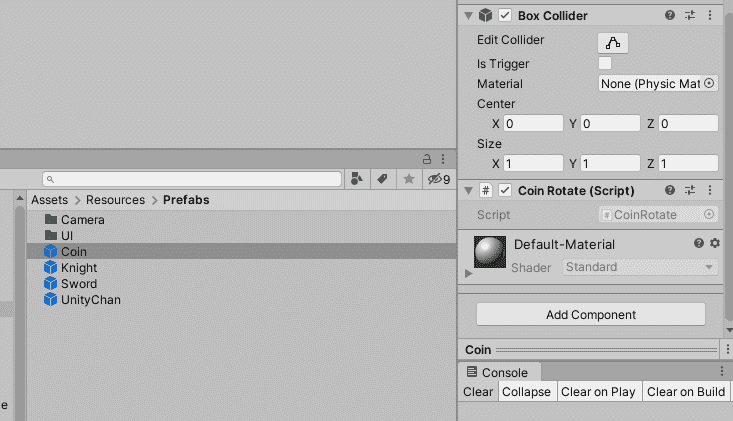
Task: Click the Coin prefab cube icon
Action: (x=50, y=251)
